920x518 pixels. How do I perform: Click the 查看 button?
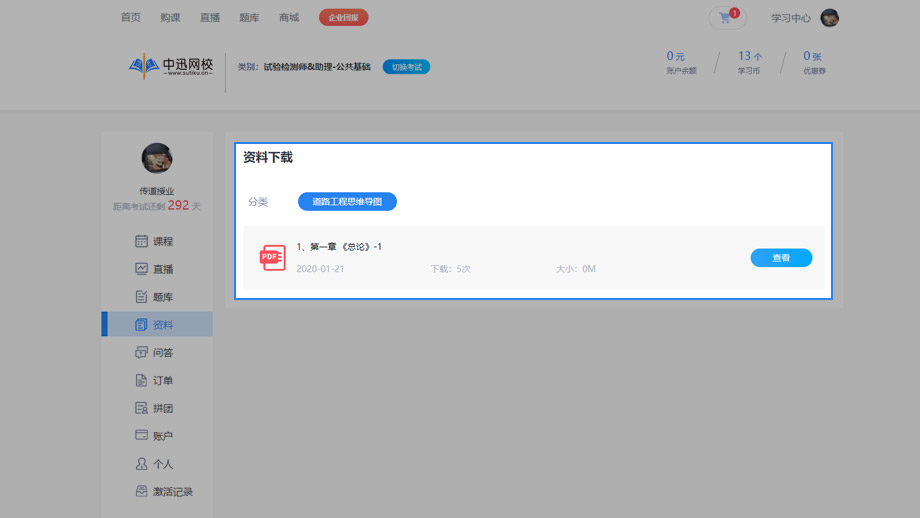point(781,258)
